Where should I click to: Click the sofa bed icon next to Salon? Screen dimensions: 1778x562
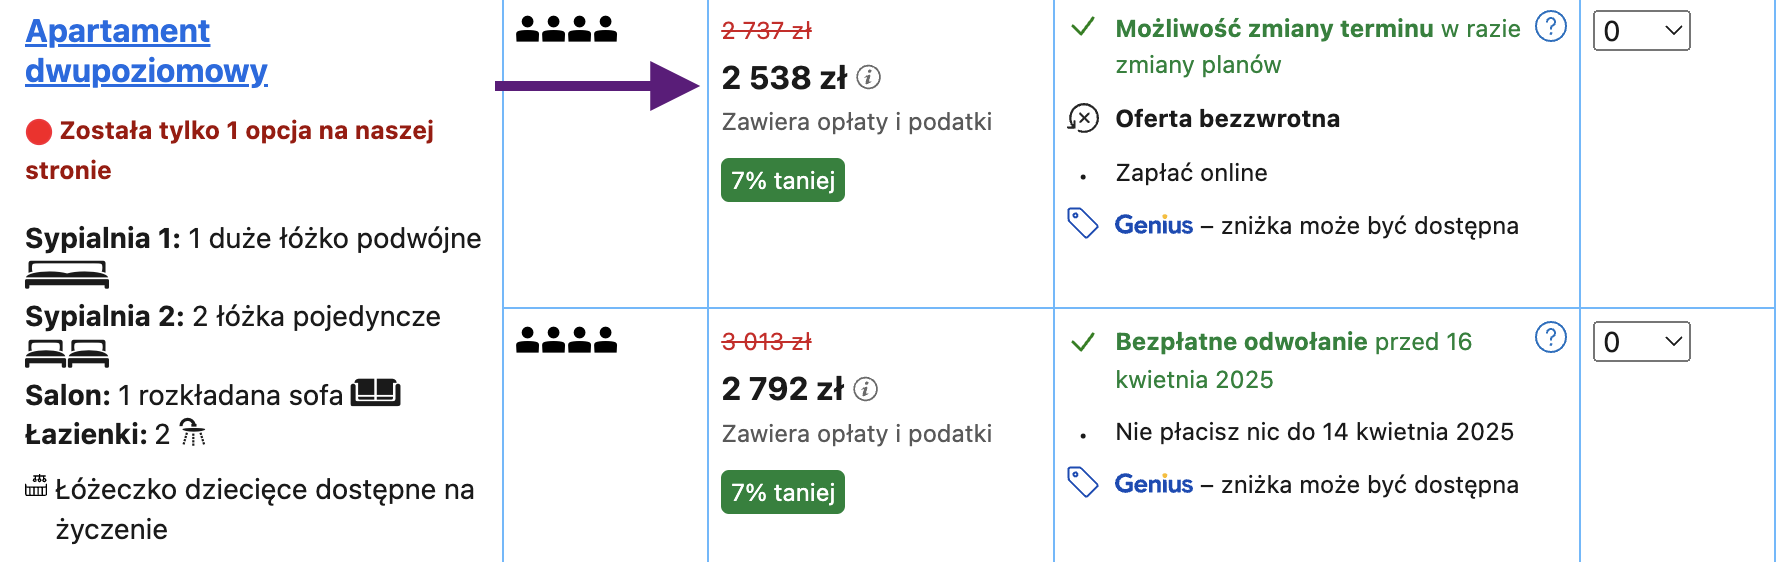click(x=376, y=393)
